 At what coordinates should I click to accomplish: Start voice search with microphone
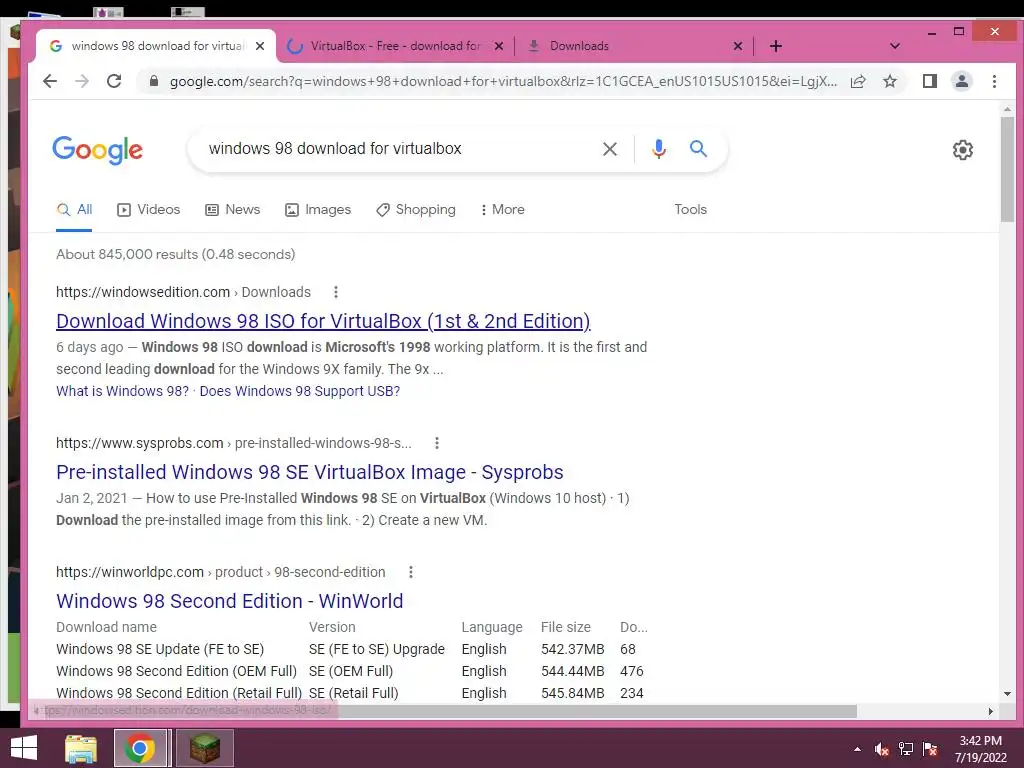(x=659, y=149)
